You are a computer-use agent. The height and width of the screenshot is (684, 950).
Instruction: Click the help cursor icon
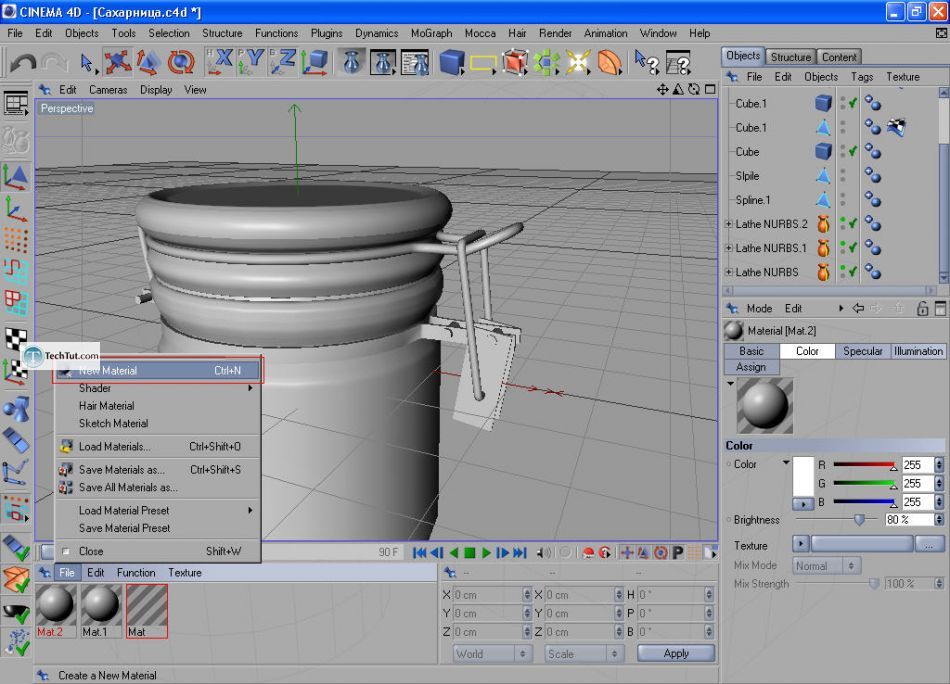(x=646, y=62)
